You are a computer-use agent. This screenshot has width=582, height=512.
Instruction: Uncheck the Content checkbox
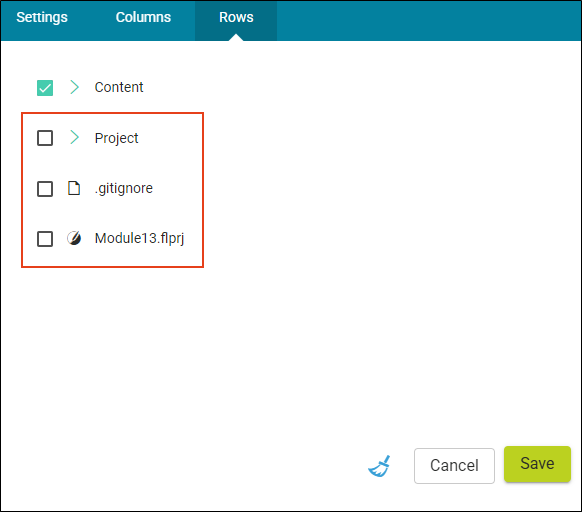(45, 88)
